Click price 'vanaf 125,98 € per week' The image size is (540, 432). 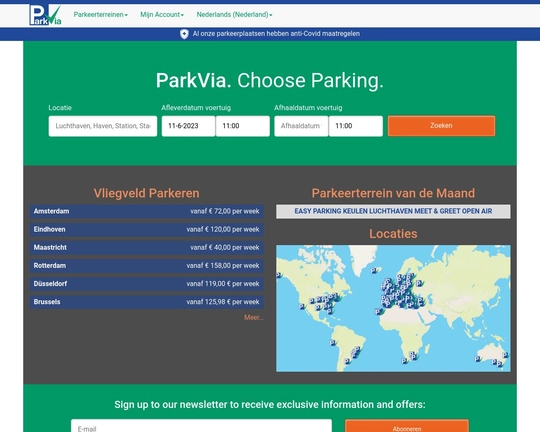[223, 302]
